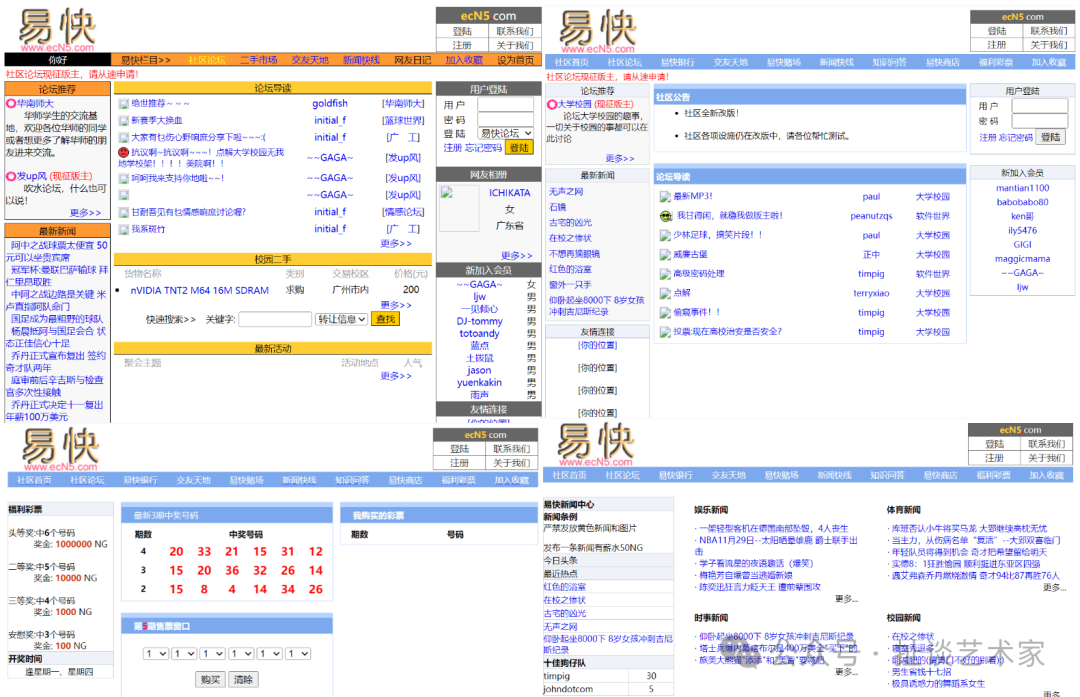Focus the 关键字 keyword search field
This screenshot has width=1080, height=697.
(x=275, y=320)
